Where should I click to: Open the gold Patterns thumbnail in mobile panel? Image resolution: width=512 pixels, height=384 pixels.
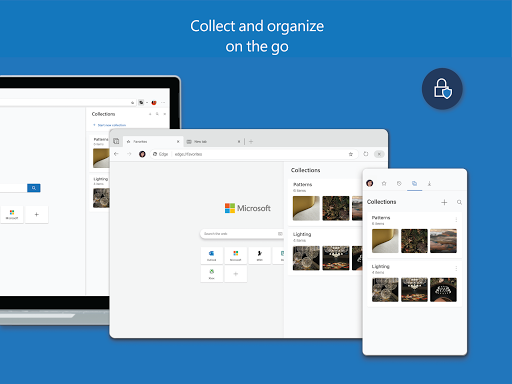pos(385,241)
